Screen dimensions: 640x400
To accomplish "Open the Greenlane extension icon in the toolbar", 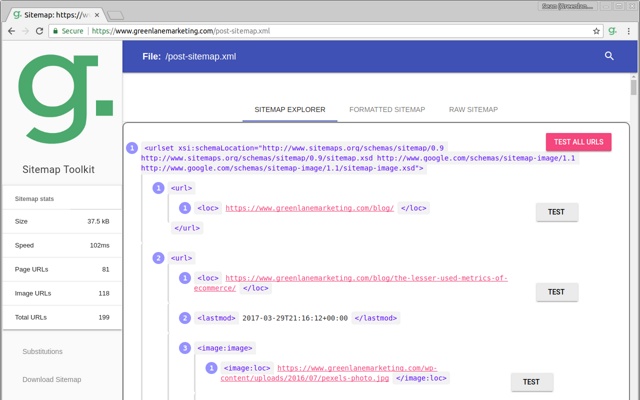I will pyautogui.click(x=612, y=31).
